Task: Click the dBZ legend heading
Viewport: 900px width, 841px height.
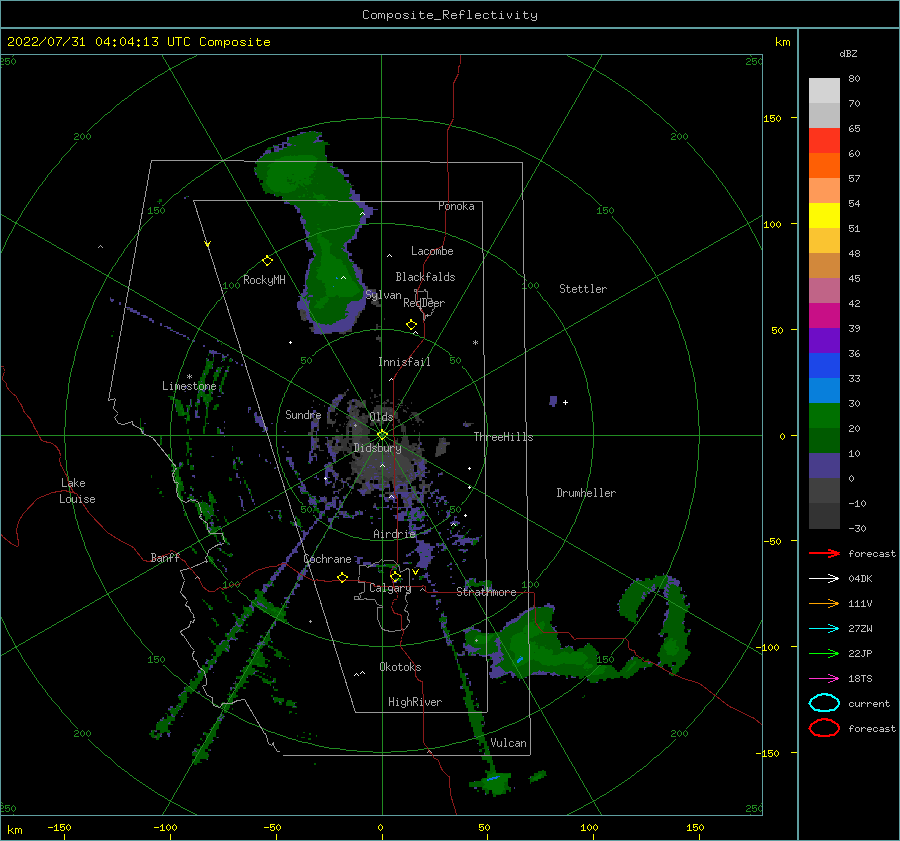Action: coord(848,53)
